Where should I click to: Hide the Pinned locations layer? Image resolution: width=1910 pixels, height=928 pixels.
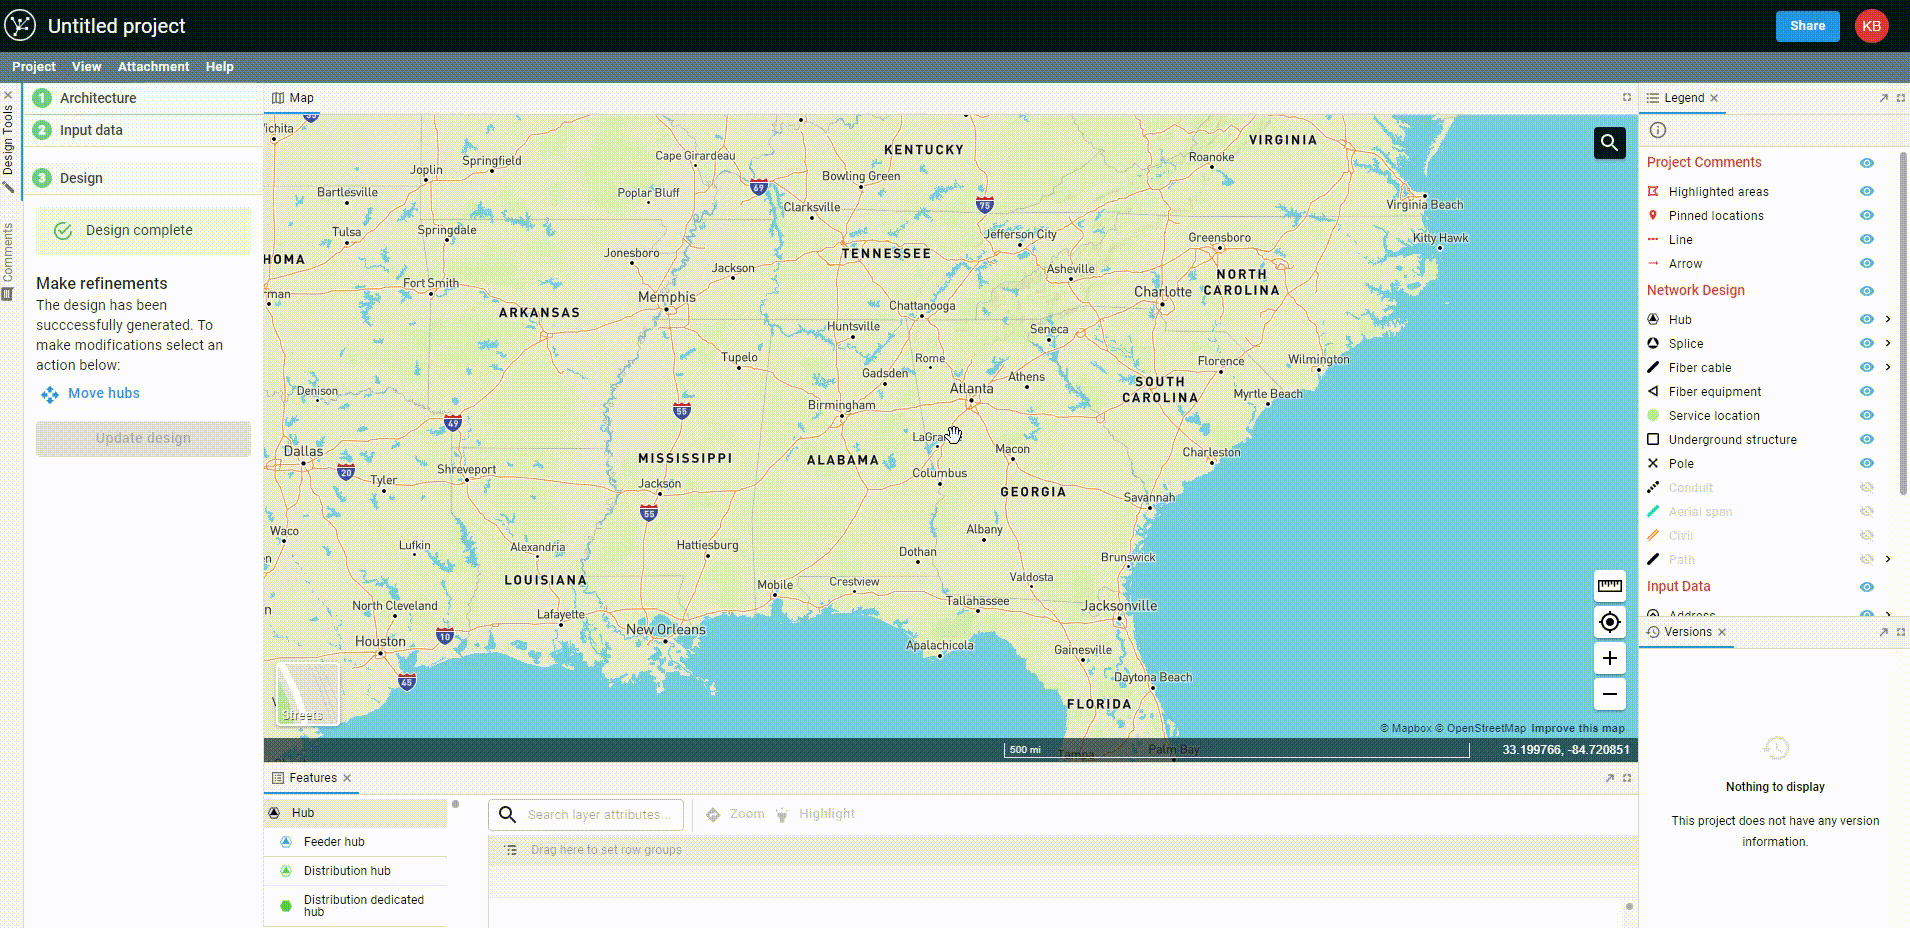(1866, 215)
